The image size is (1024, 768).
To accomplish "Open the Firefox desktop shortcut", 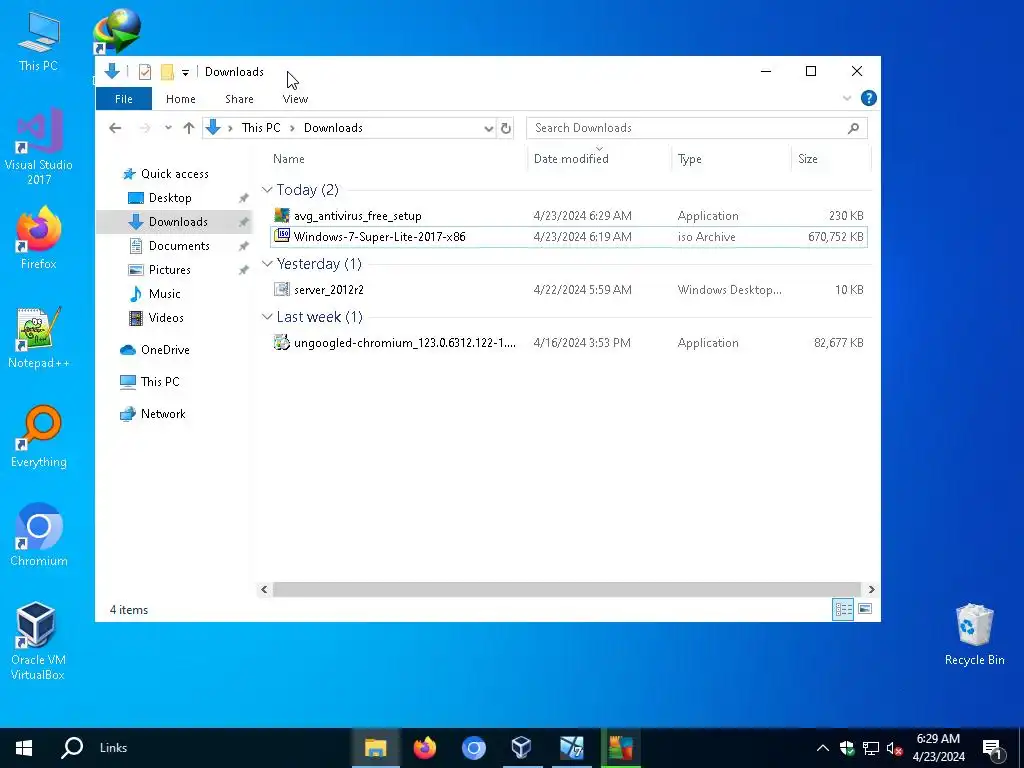I will [x=39, y=238].
